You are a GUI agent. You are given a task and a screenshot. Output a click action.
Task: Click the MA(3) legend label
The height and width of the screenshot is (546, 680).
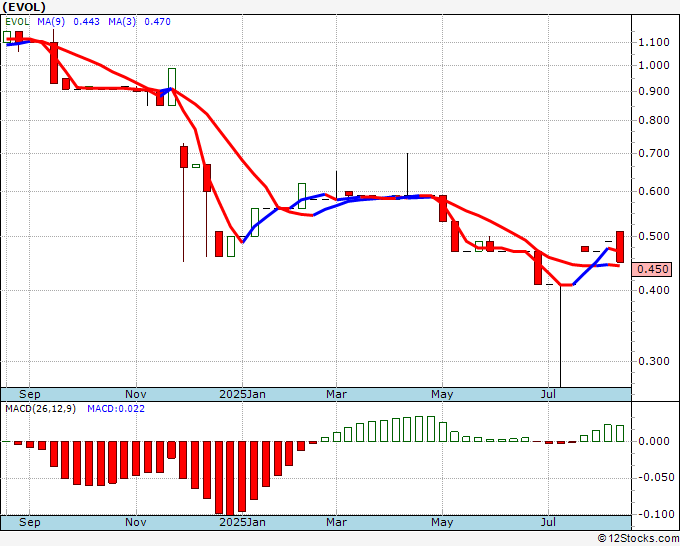[x=122, y=22]
